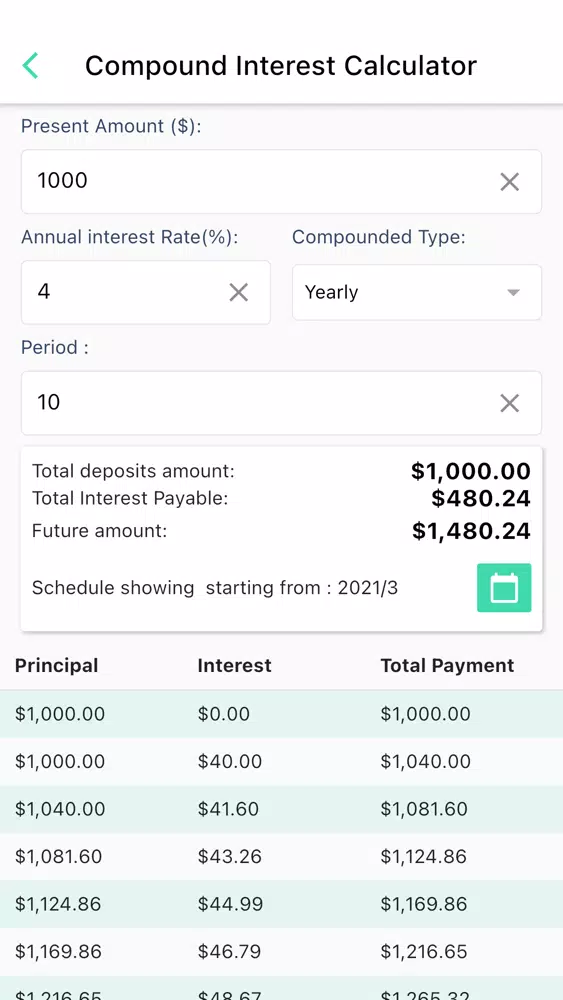563x1000 pixels.
Task: Tap the Compound Interest Calculator title
Action: click(x=281, y=66)
